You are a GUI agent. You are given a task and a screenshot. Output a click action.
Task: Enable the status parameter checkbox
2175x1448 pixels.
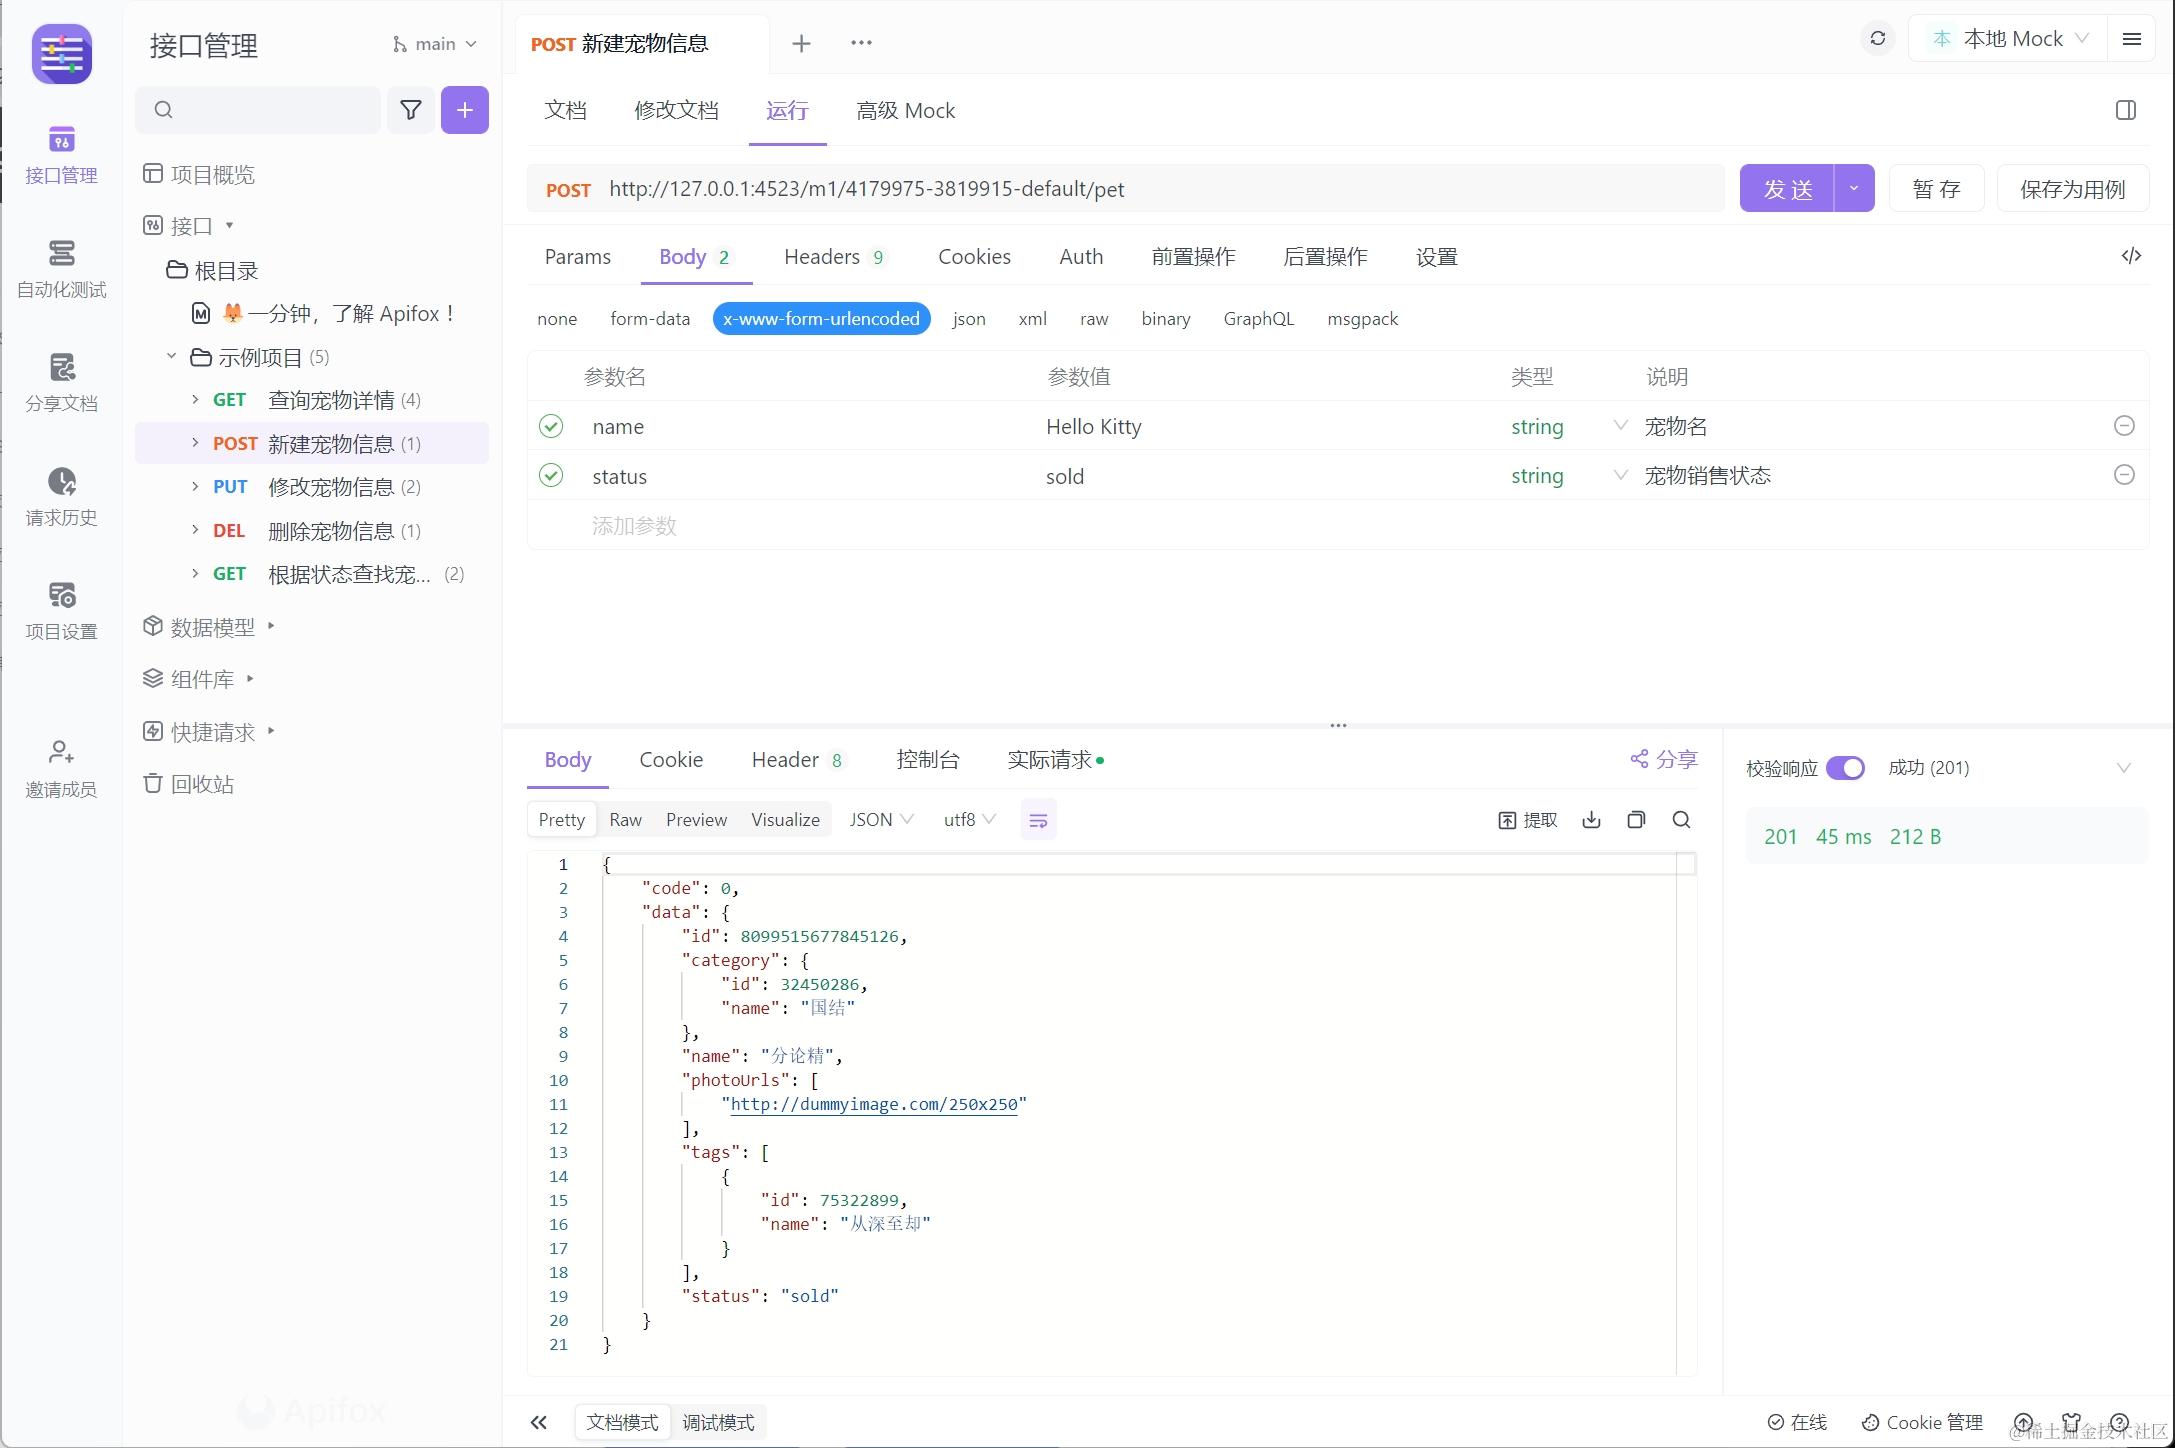[x=551, y=474]
